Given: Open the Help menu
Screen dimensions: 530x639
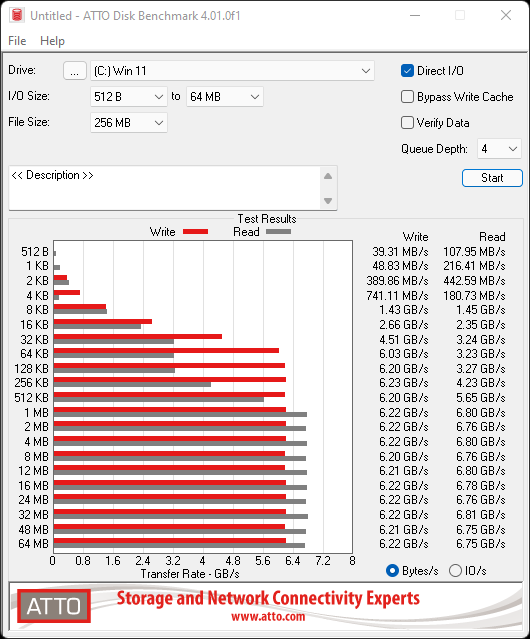Looking at the screenshot, I should pos(52,41).
